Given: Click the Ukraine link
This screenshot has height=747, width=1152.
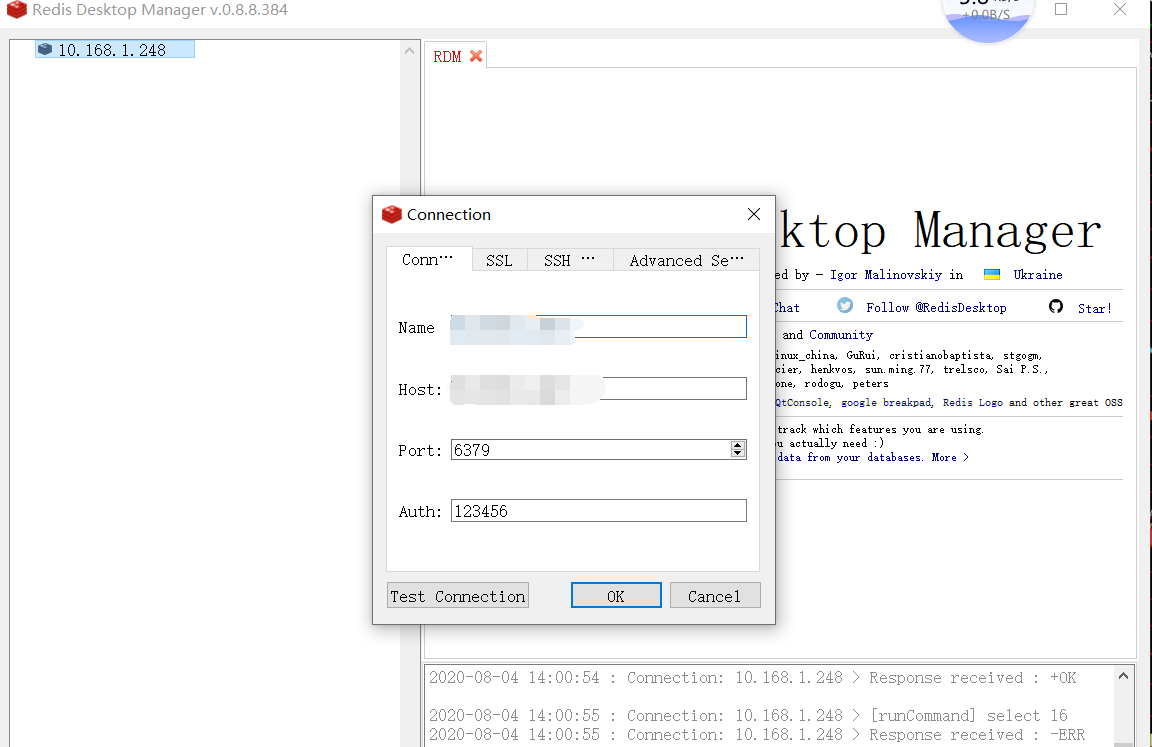Looking at the screenshot, I should [x=1037, y=275].
